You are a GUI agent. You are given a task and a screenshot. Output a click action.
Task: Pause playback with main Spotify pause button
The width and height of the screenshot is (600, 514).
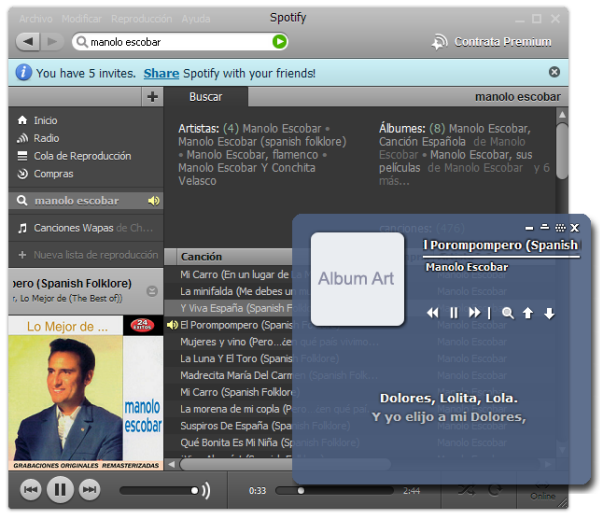point(60,490)
